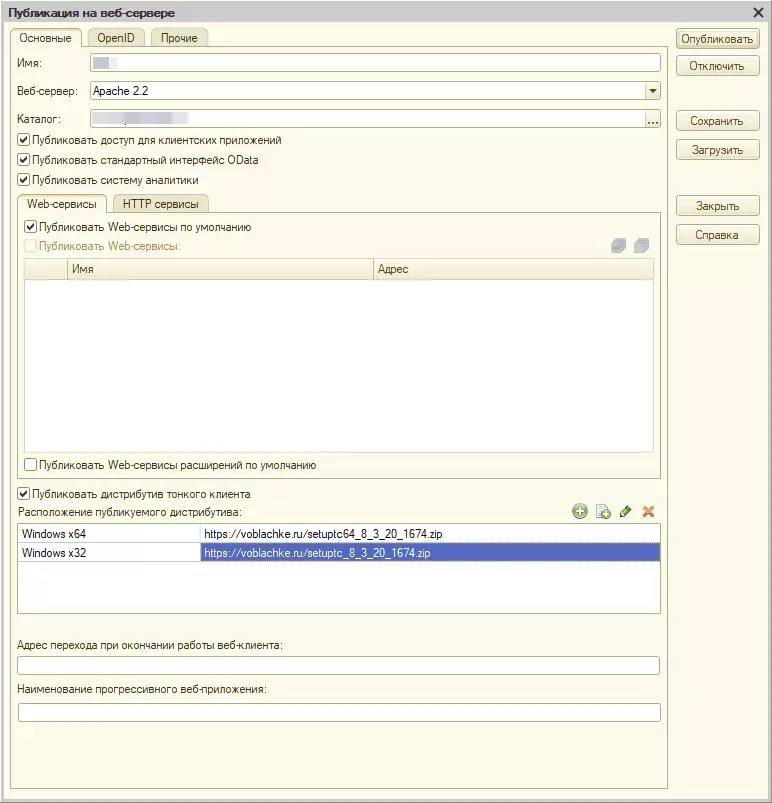
Task: Enable publishing extension Web-services by default
Action: click(x=30, y=465)
